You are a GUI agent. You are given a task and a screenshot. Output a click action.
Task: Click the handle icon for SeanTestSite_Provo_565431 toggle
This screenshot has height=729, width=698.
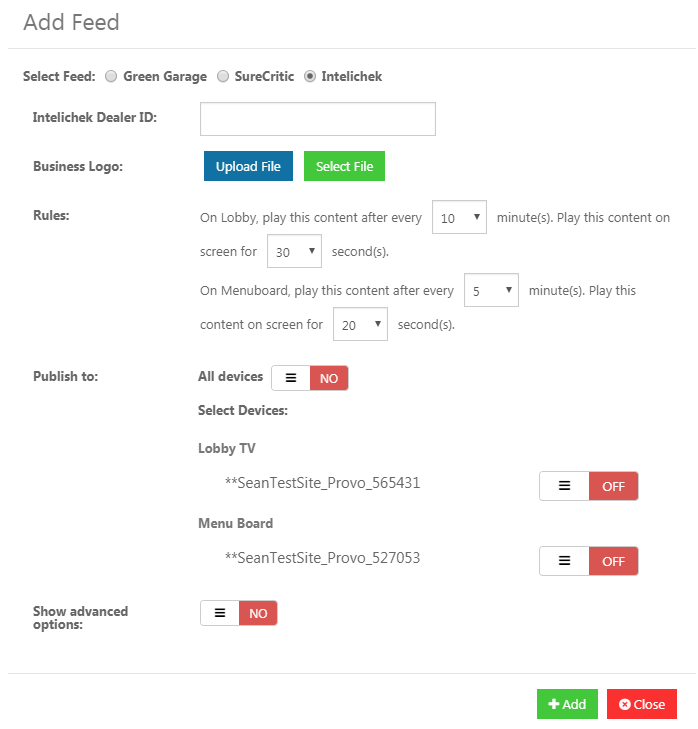pos(564,486)
